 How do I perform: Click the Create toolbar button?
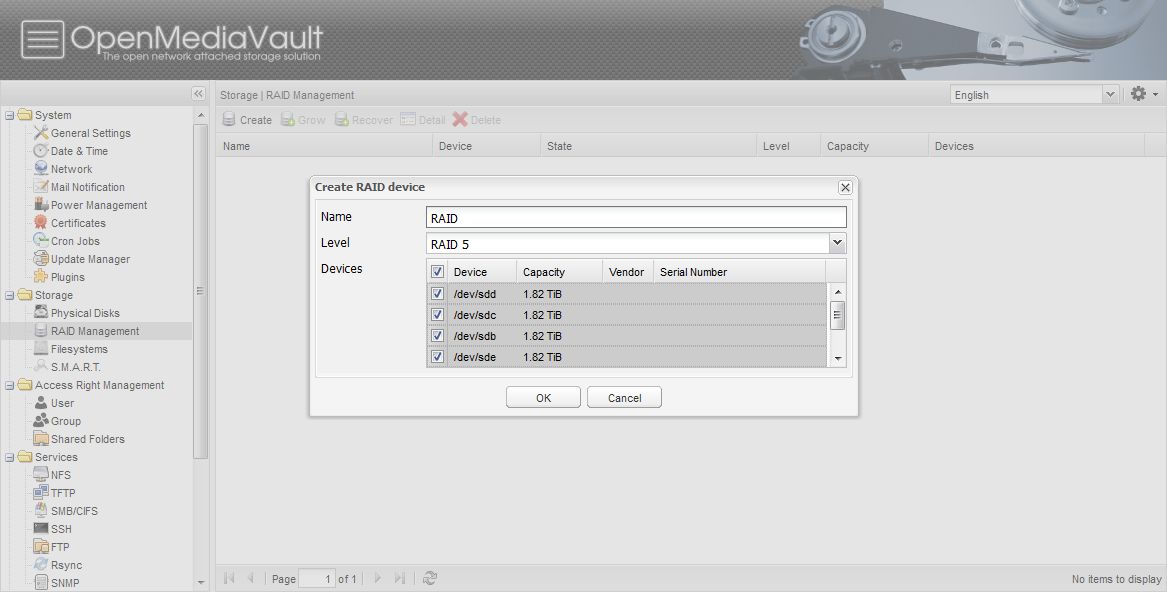pos(248,120)
